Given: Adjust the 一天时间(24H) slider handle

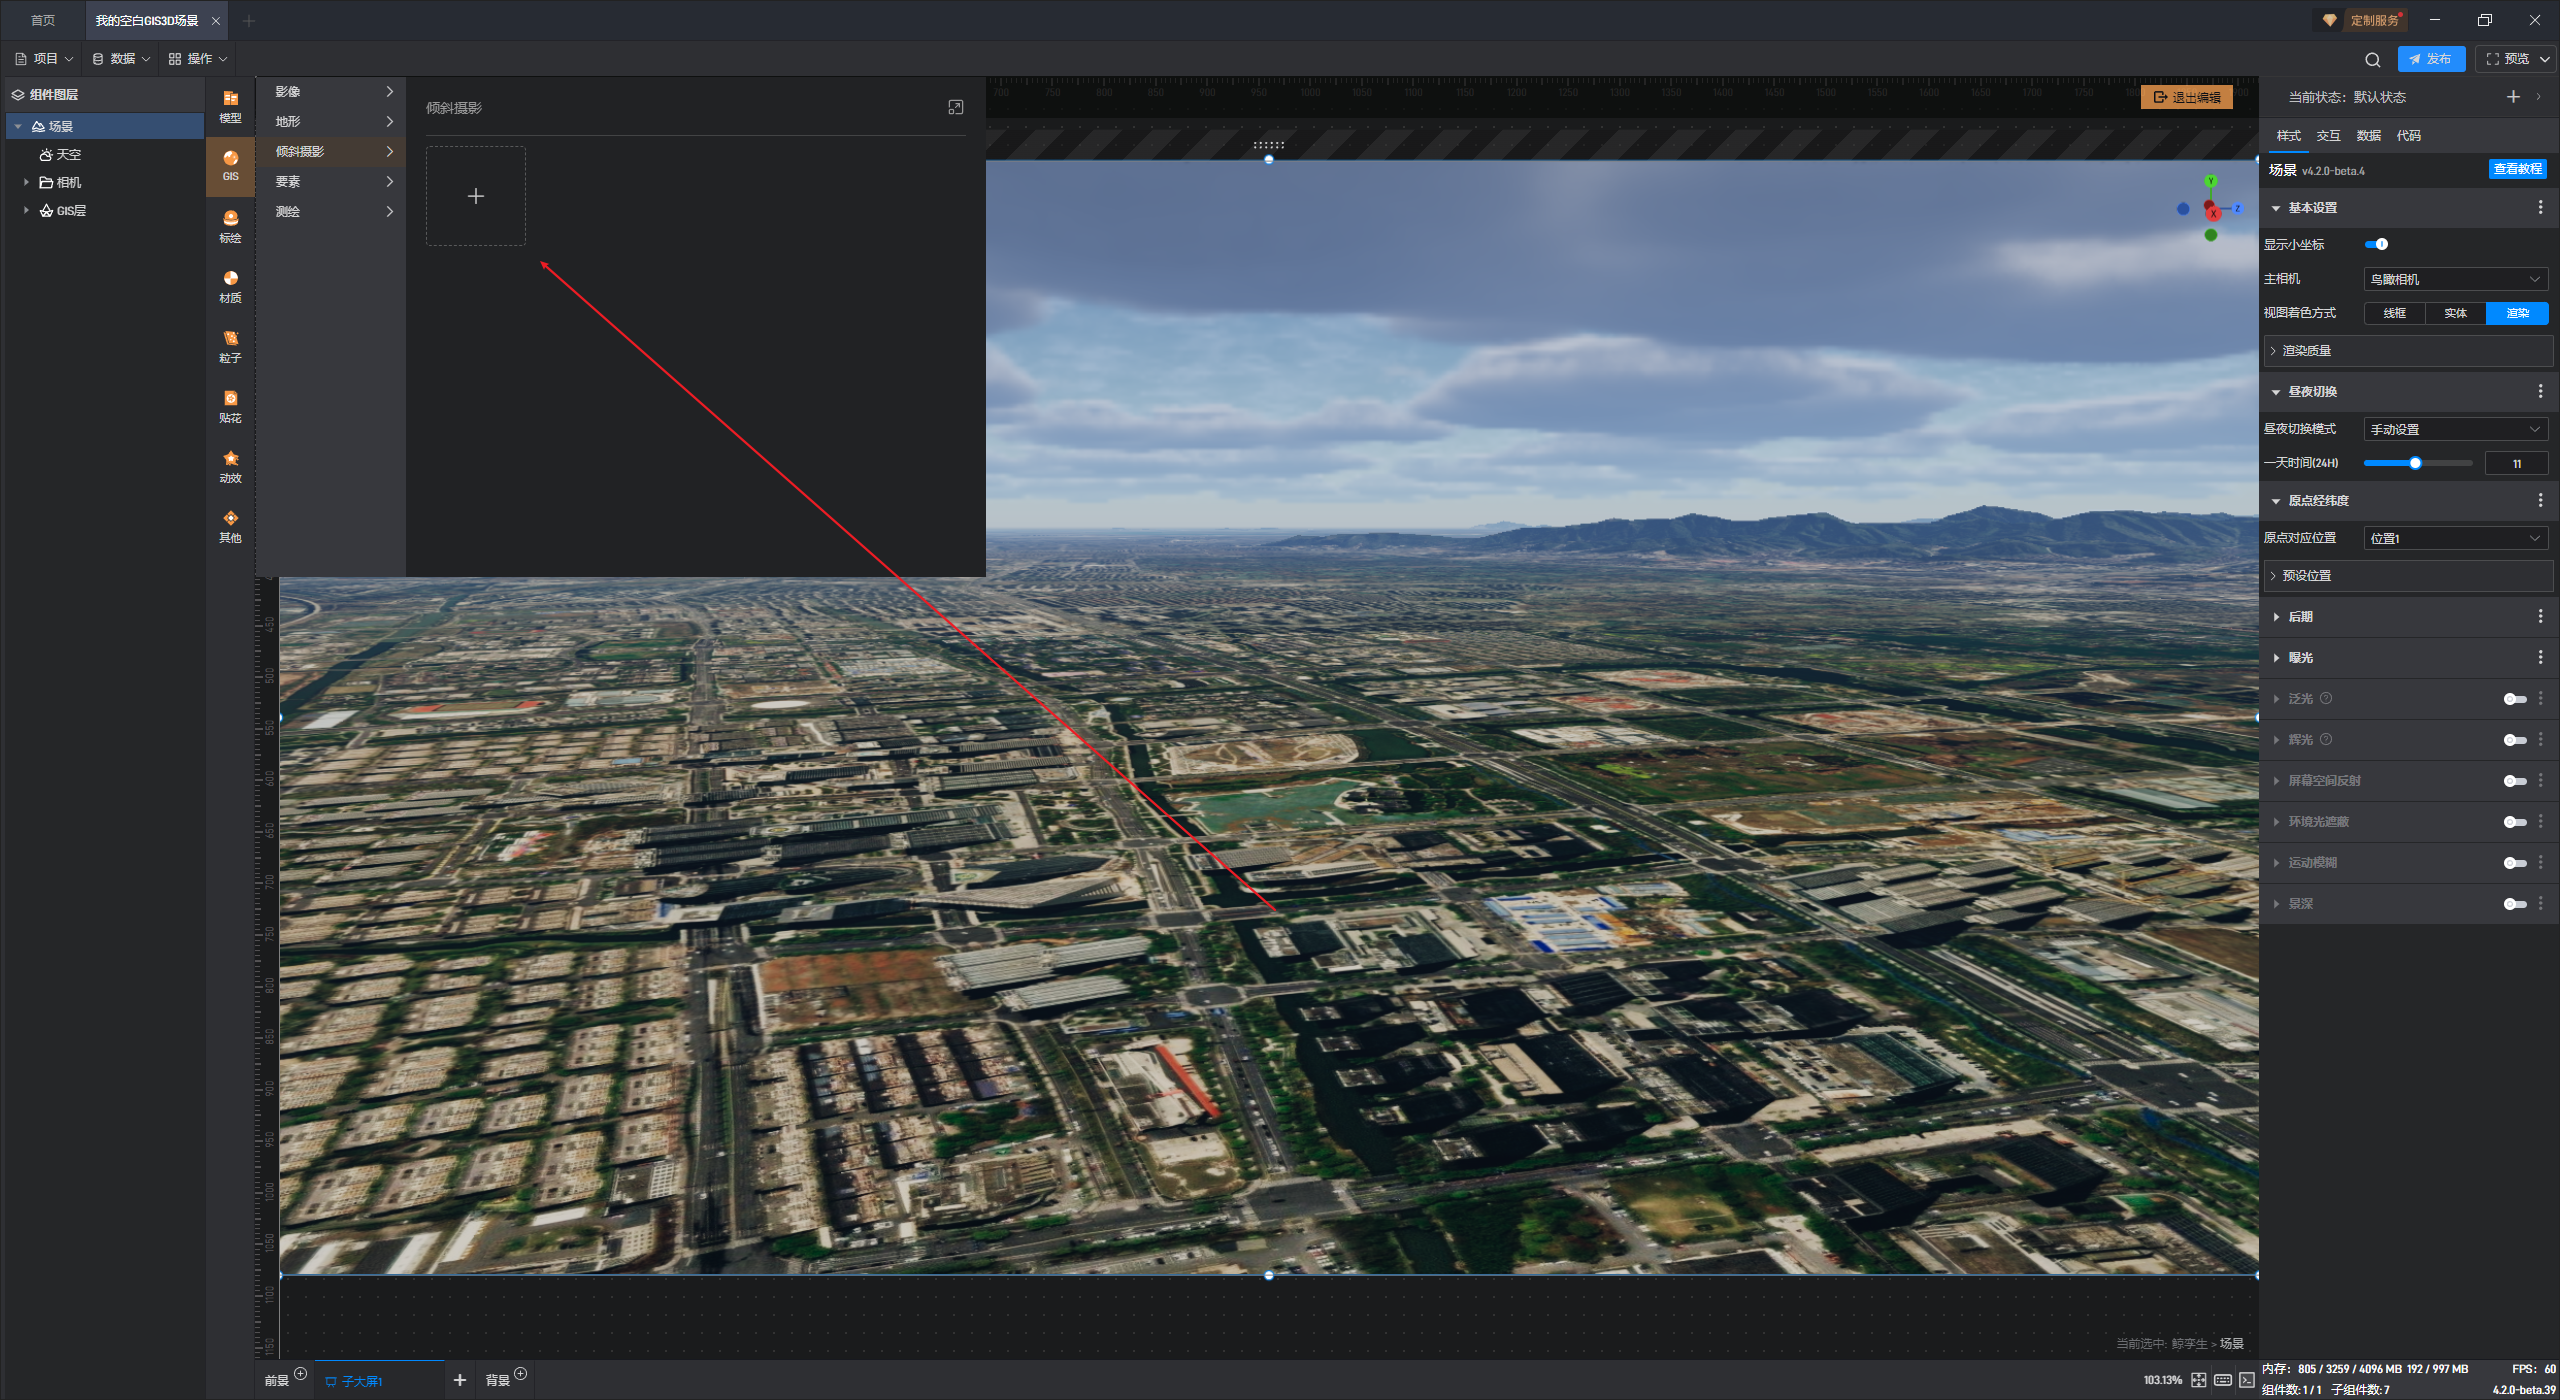Looking at the screenshot, I should tap(2415, 463).
